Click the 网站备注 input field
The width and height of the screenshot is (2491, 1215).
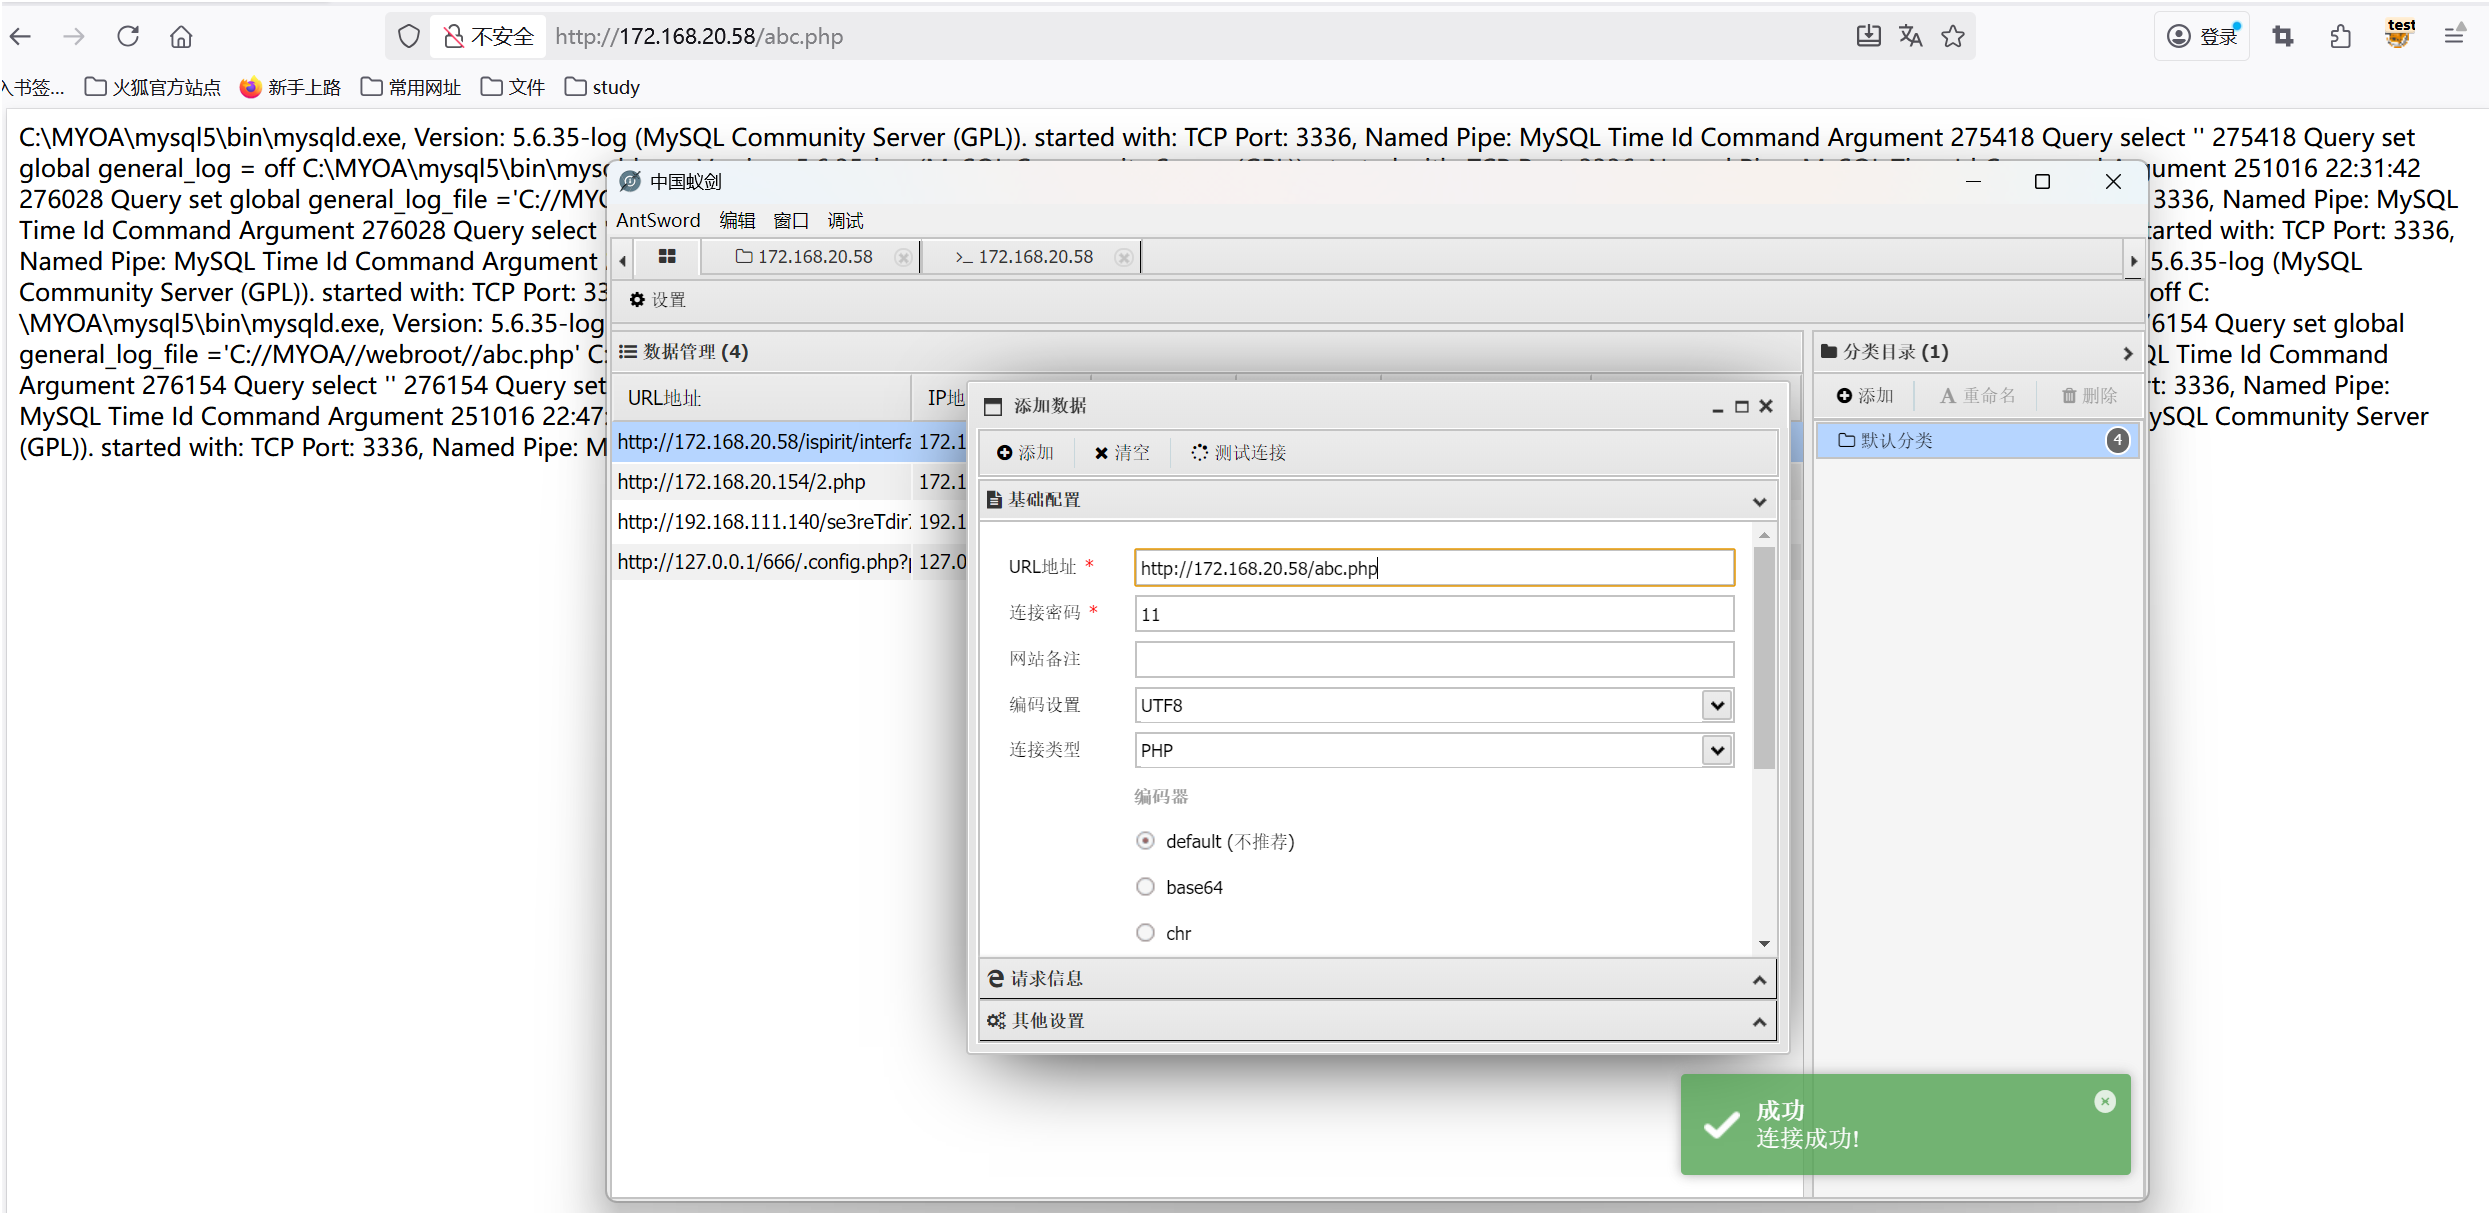(x=1433, y=660)
